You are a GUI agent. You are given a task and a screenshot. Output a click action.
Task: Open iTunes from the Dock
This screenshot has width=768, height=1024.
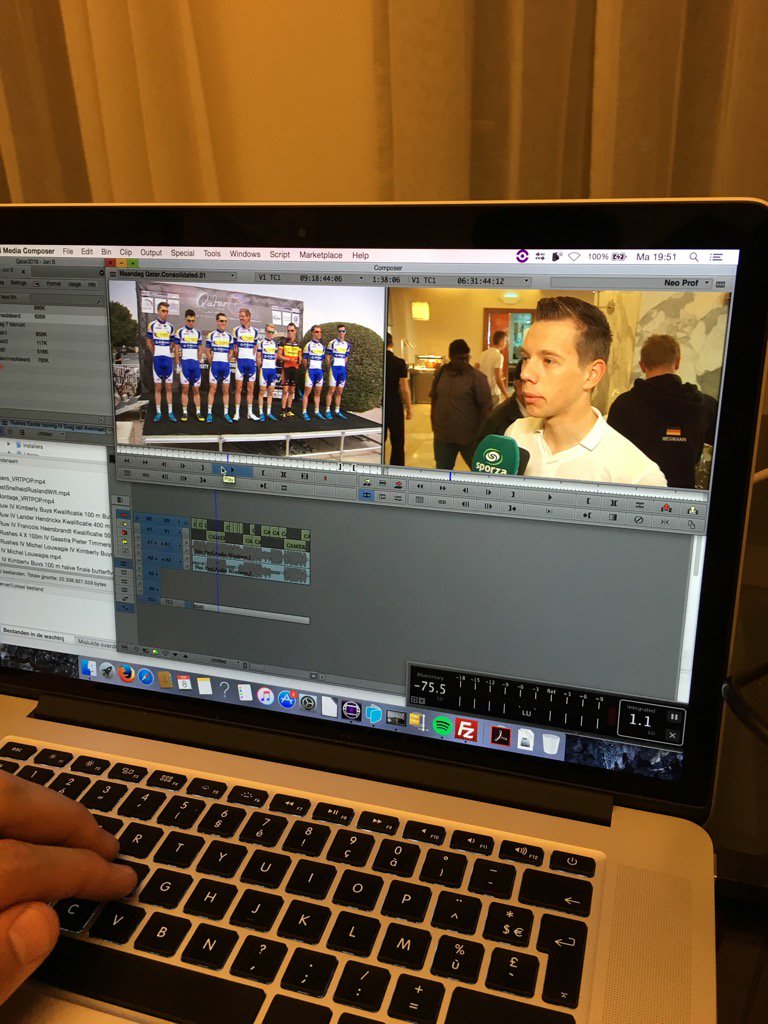tap(264, 696)
